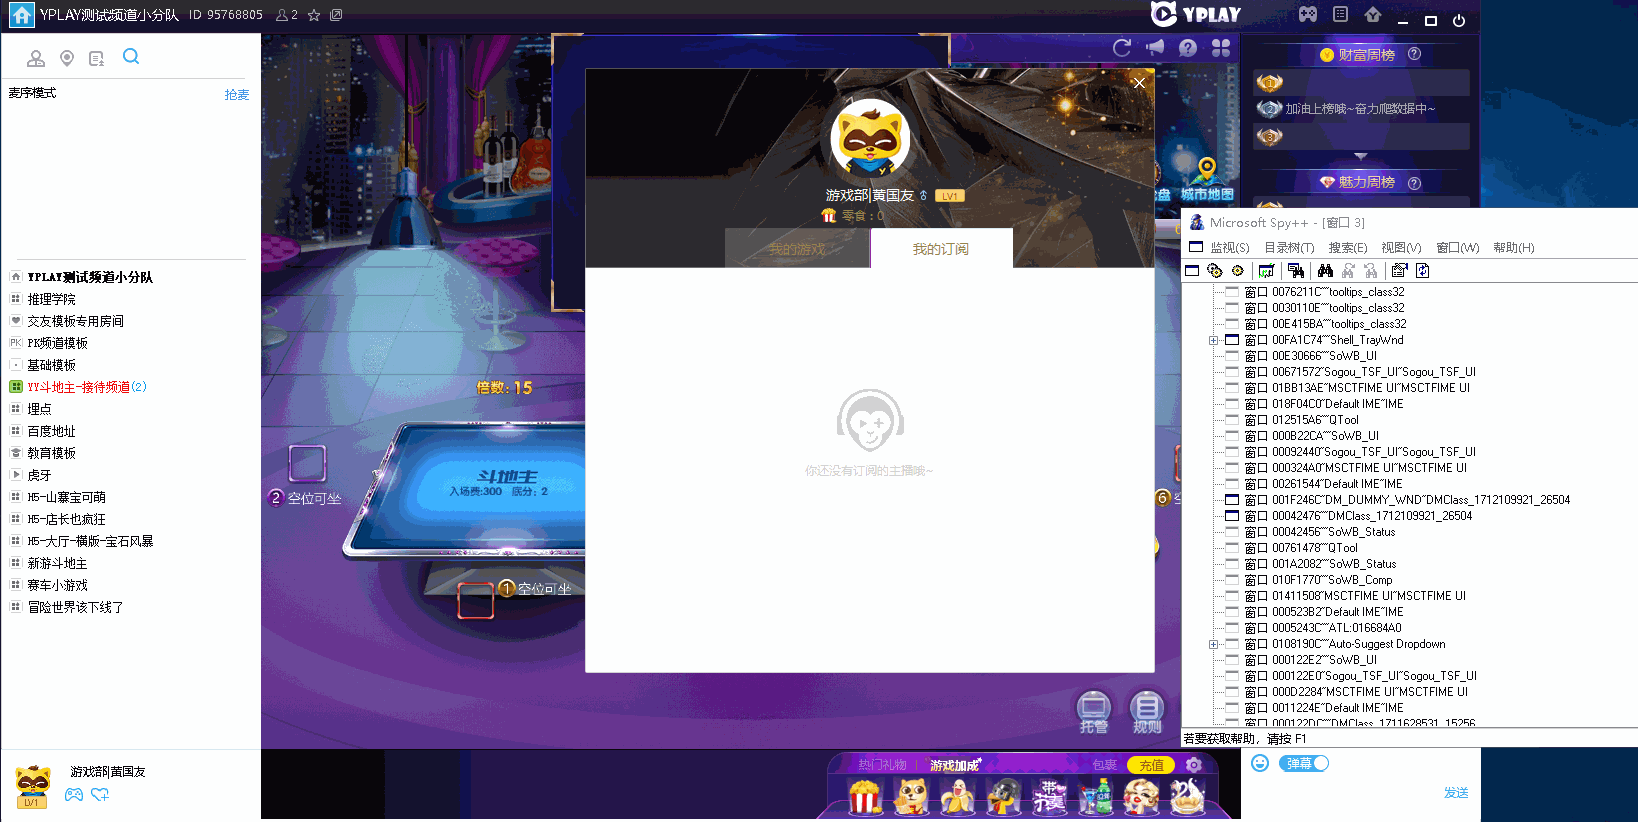Select the 推理学院 channel
This screenshot has width=1638, height=822.
[x=51, y=299]
